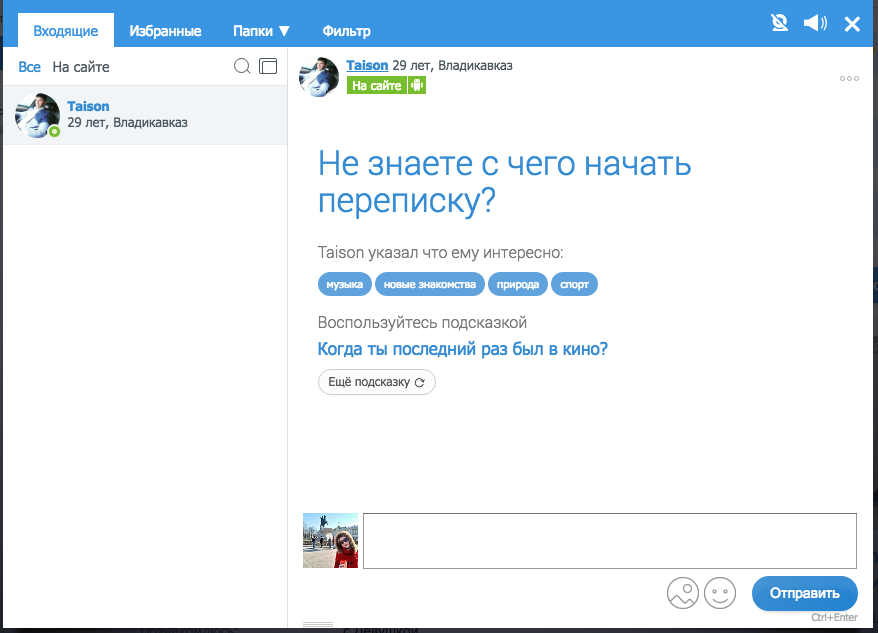This screenshot has width=878, height=633.
Task: Click the text Воспользуйтесь подсказкой
Action: tap(422, 323)
